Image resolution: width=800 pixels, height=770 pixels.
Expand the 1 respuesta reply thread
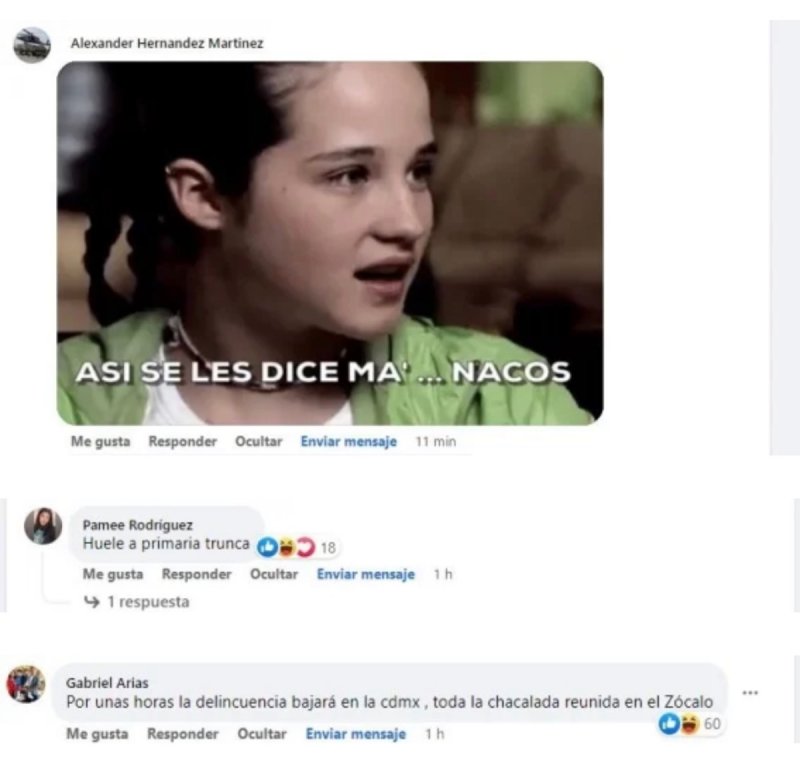click(x=137, y=602)
